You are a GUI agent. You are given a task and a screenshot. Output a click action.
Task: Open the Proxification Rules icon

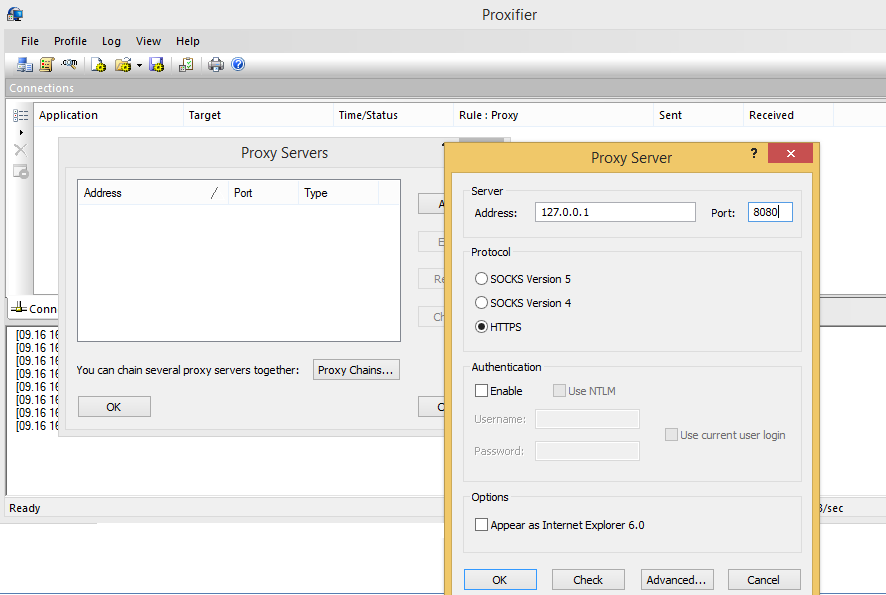(x=46, y=64)
